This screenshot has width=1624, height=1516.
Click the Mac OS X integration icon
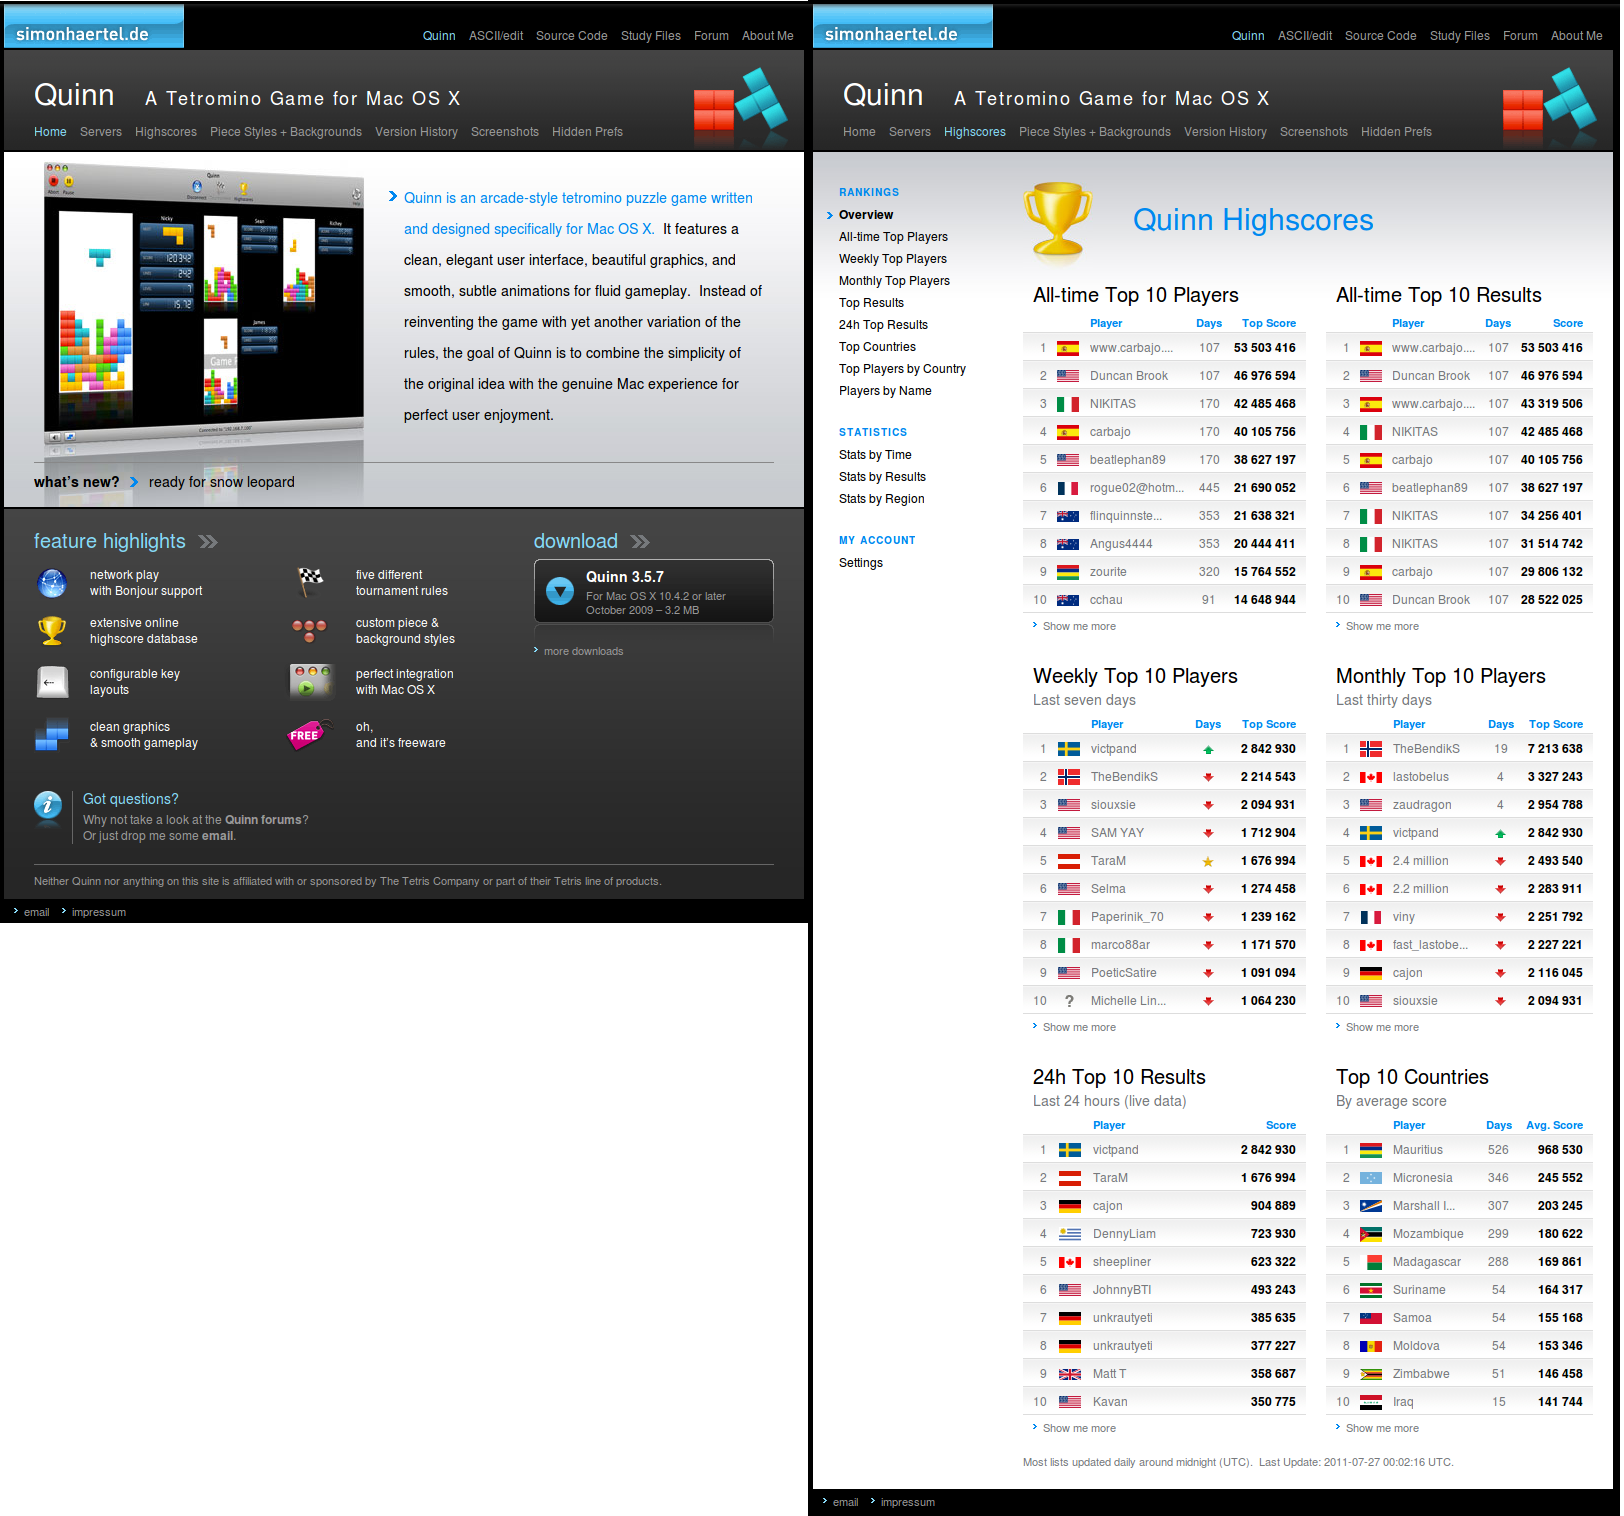(x=311, y=681)
